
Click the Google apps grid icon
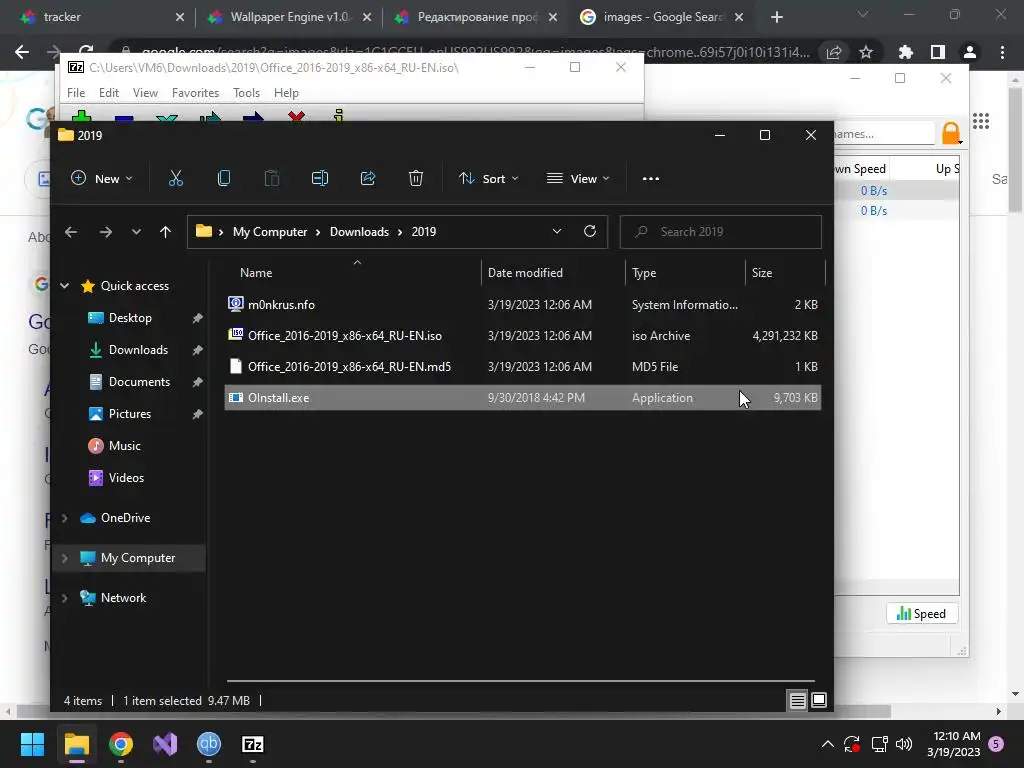[x=981, y=121]
